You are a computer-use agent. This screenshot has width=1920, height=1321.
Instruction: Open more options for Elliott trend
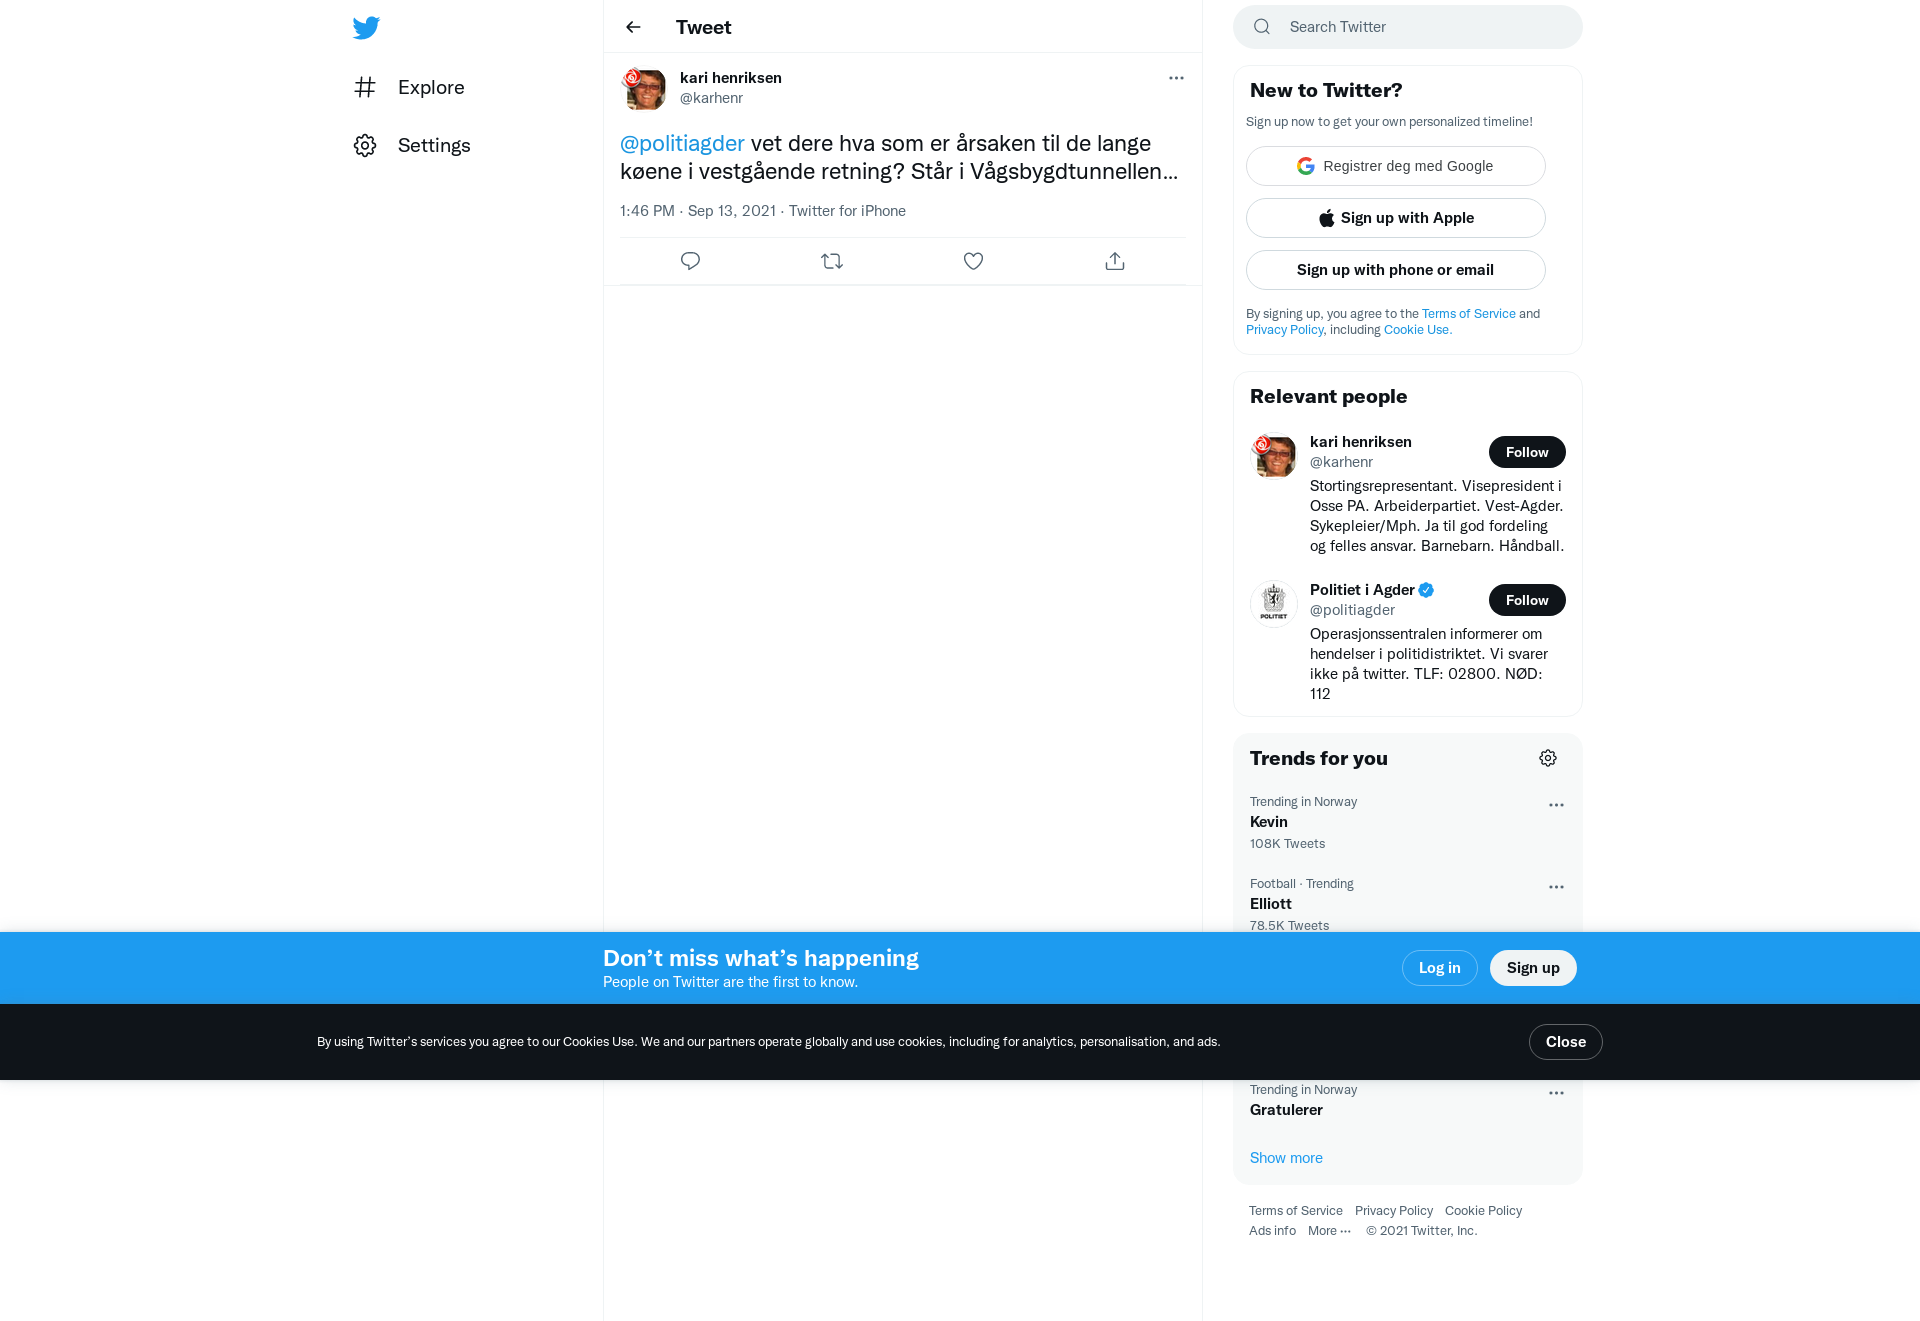(x=1556, y=887)
